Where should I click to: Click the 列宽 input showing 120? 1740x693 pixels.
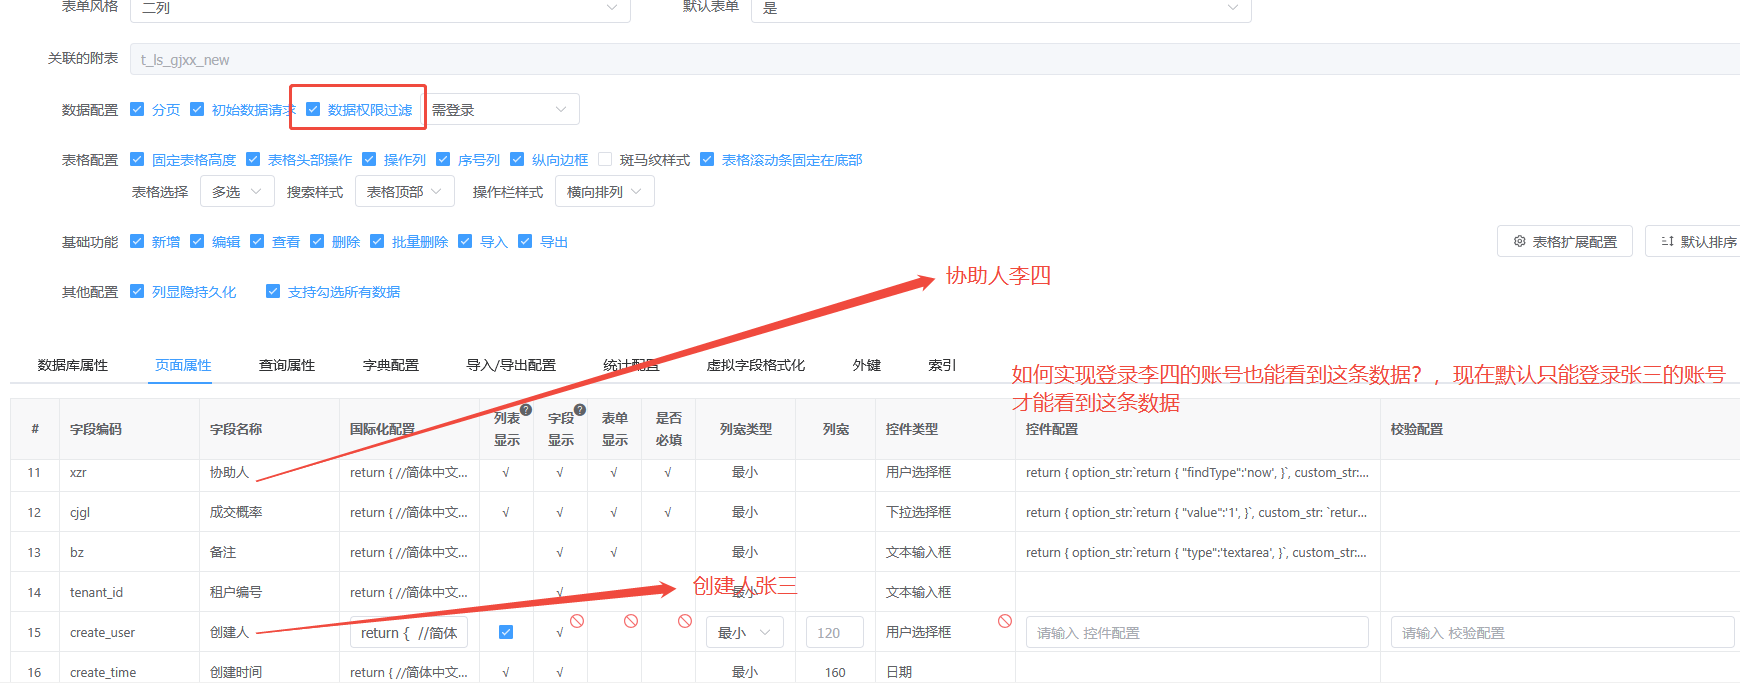coord(835,632)
